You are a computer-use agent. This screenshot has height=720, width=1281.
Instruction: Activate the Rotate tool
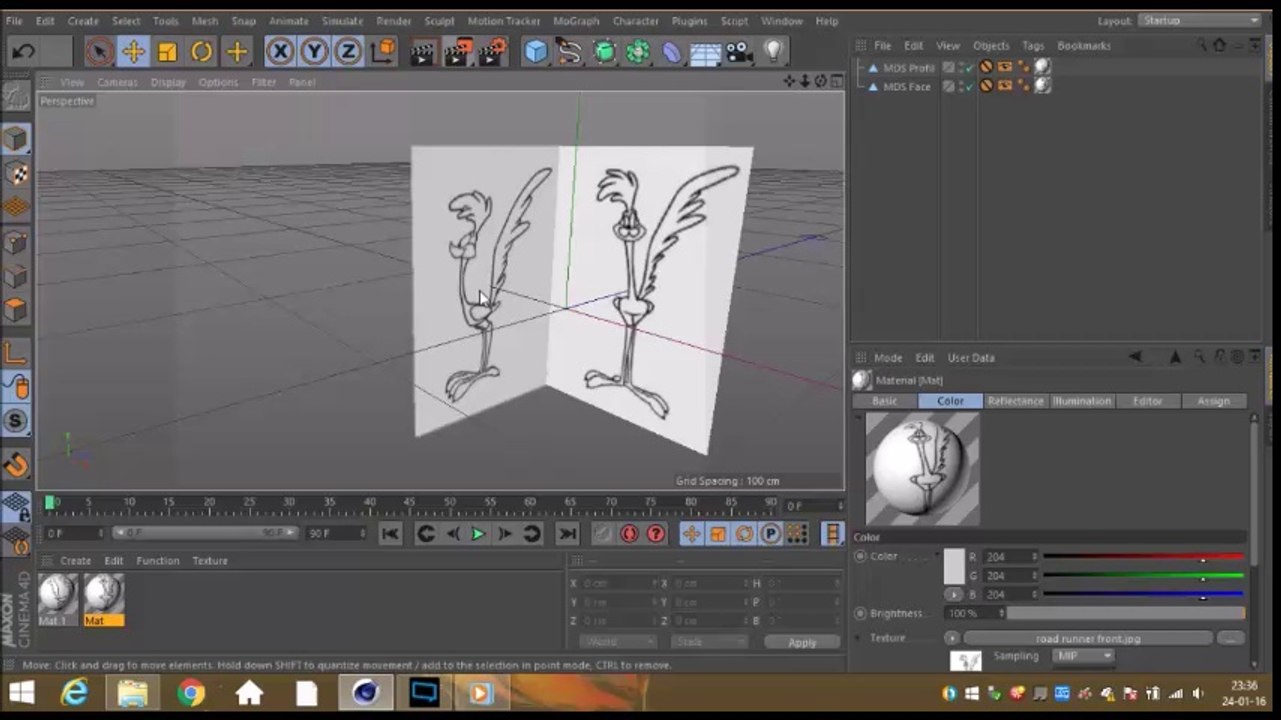[x=201, y=51]
